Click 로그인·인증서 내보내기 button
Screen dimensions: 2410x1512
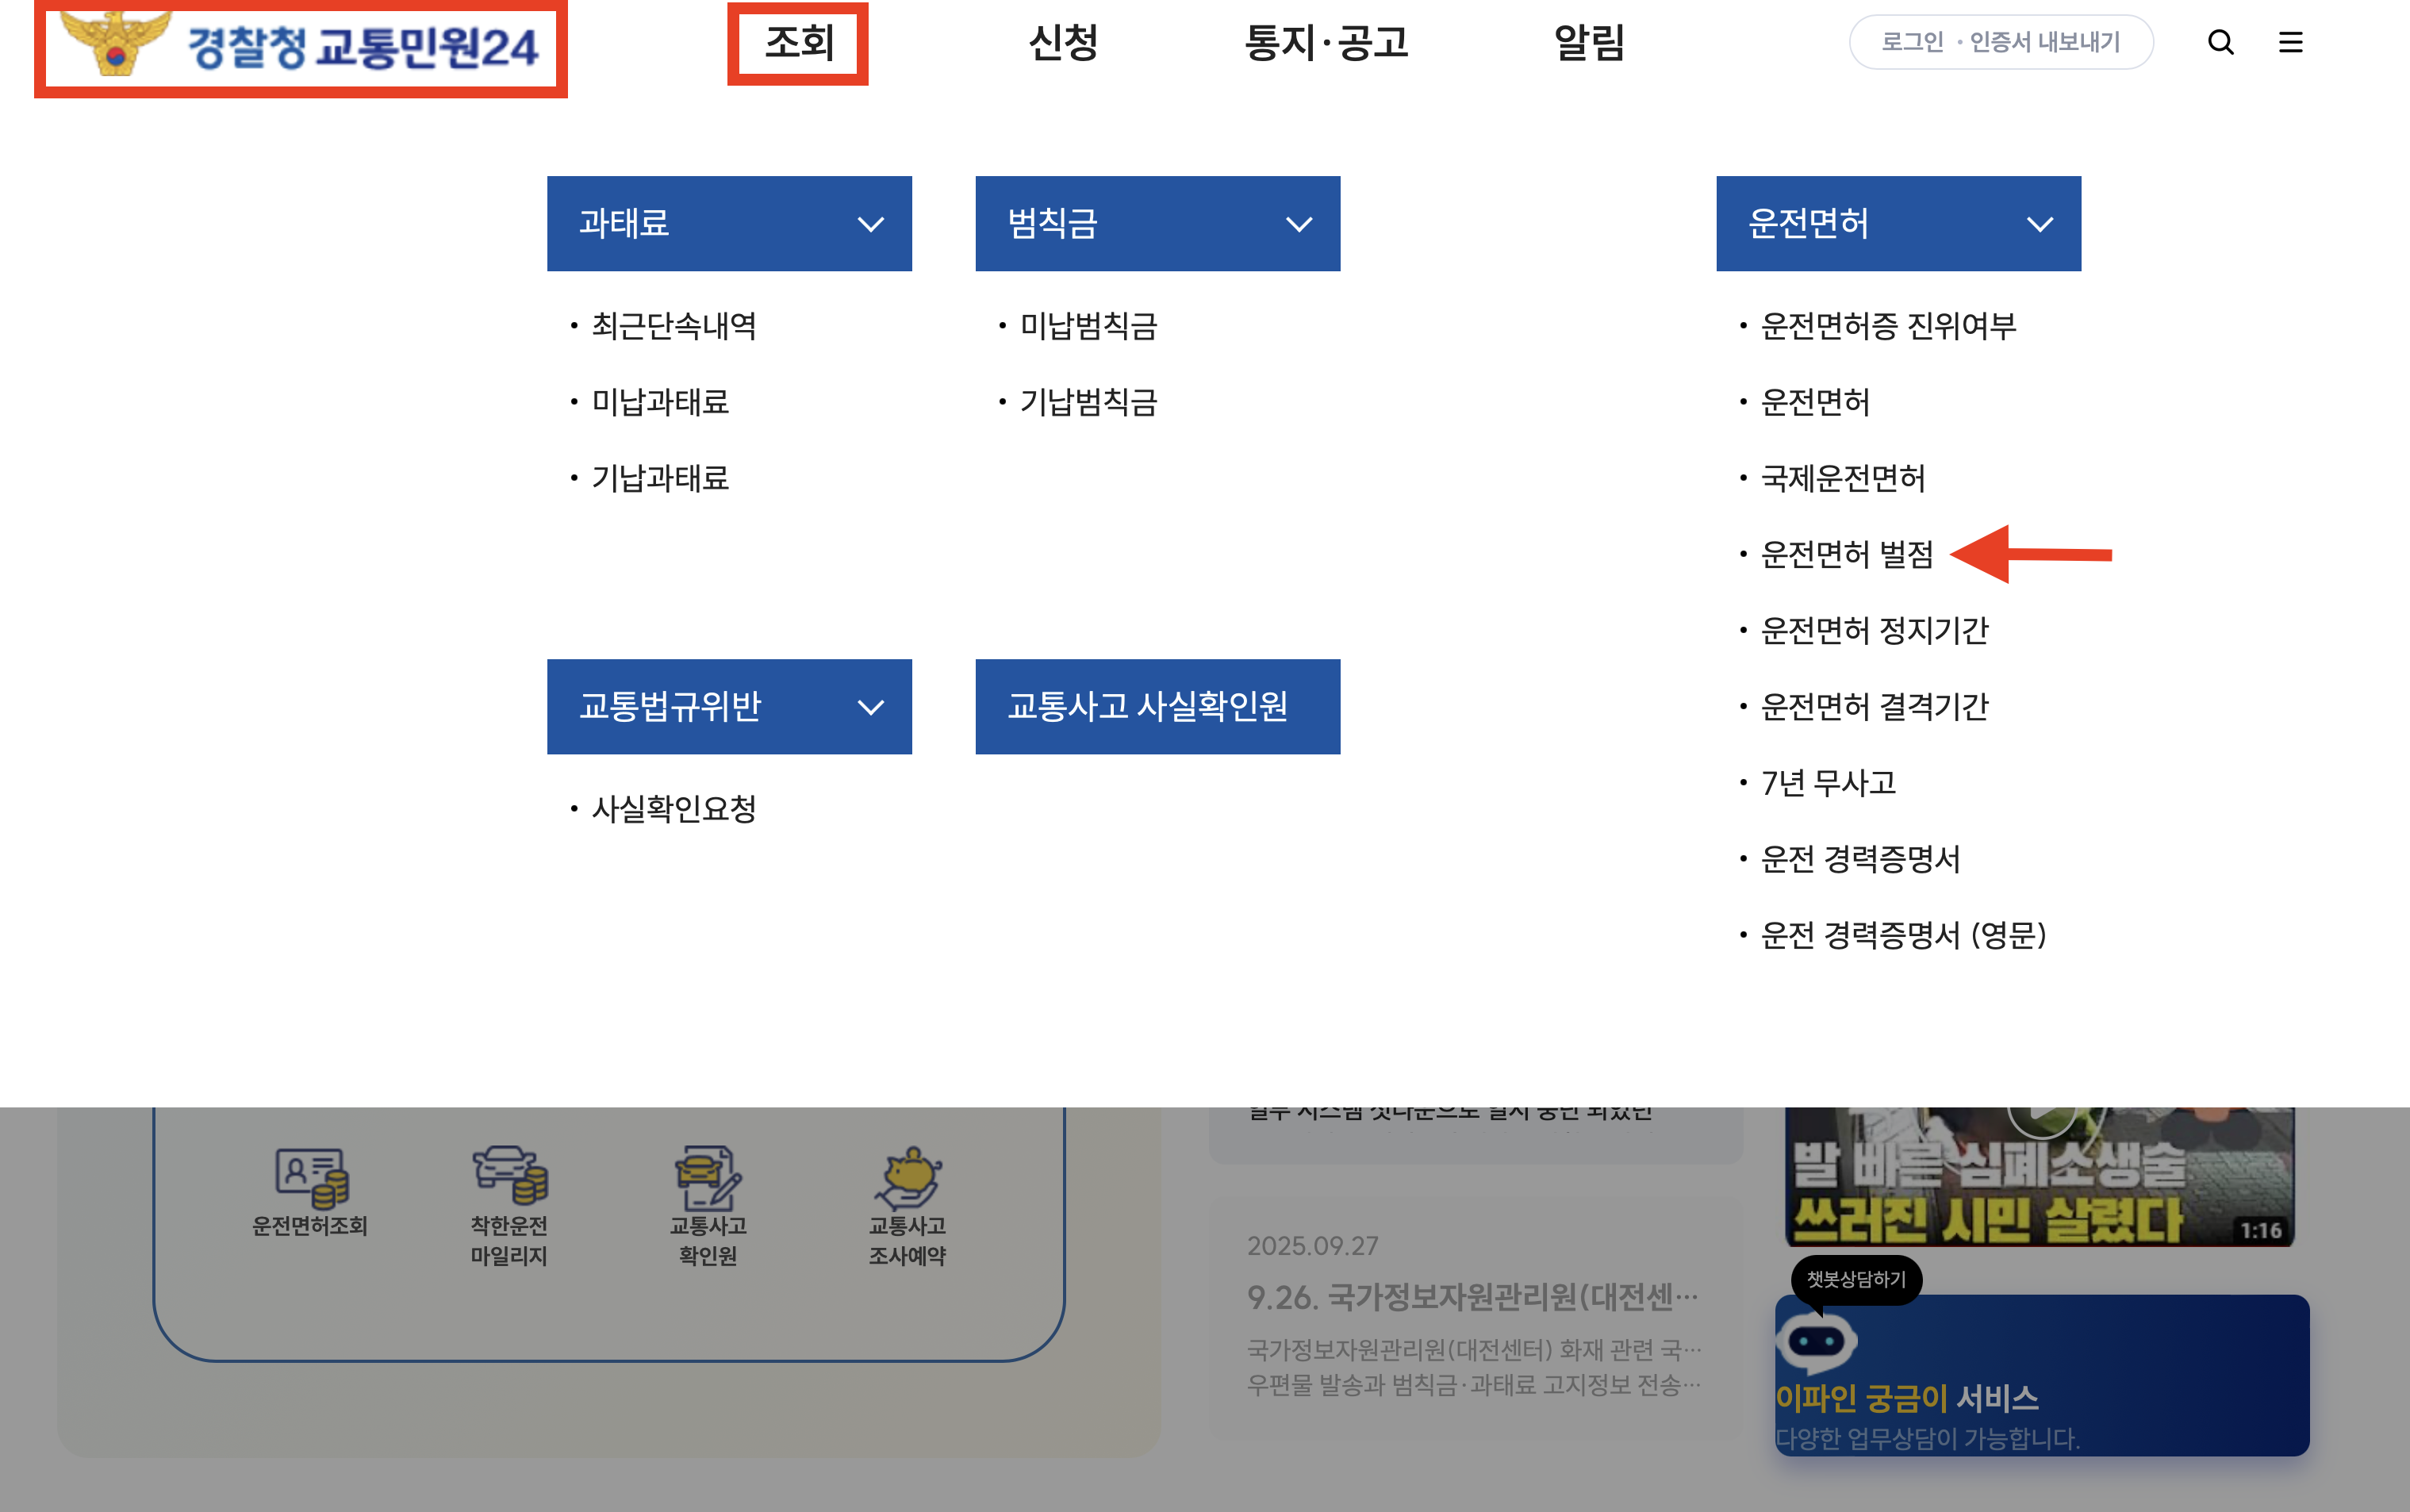point(2000,42)
